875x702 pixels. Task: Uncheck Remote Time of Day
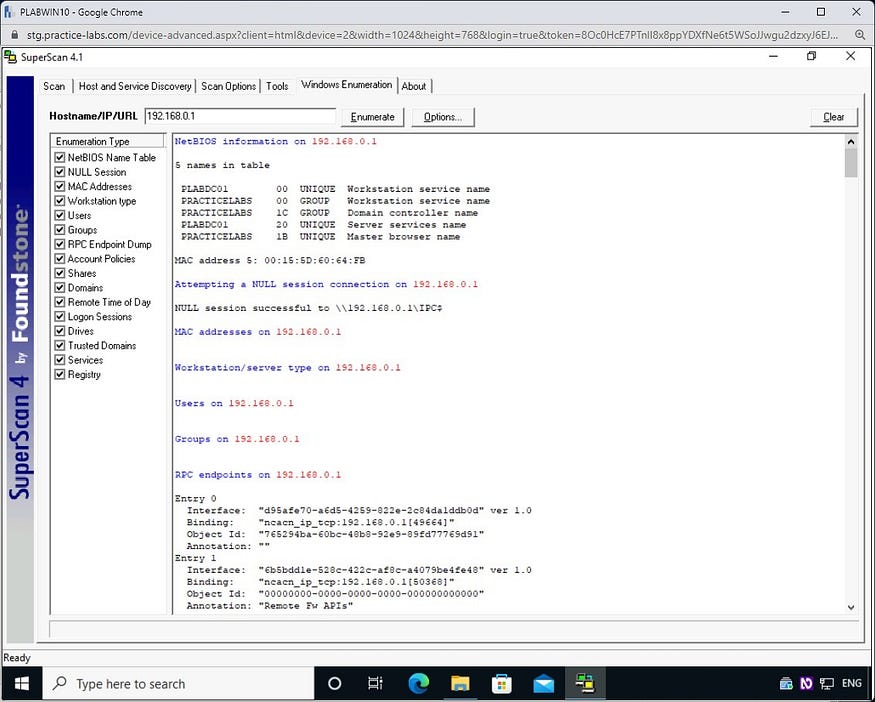pos(60,302)
